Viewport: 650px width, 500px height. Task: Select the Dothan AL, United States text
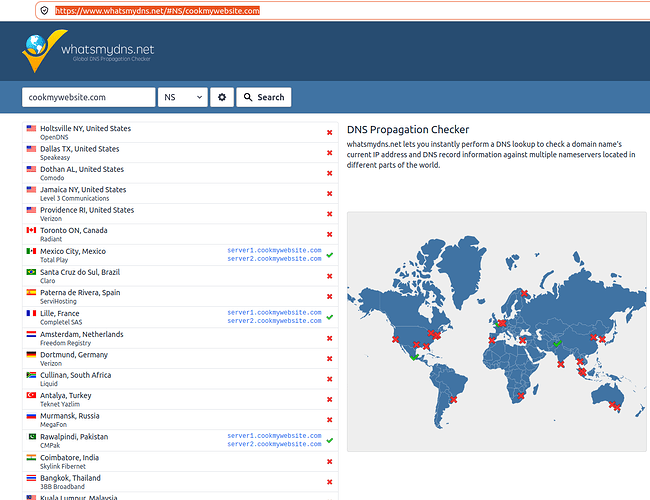(82, 169)
